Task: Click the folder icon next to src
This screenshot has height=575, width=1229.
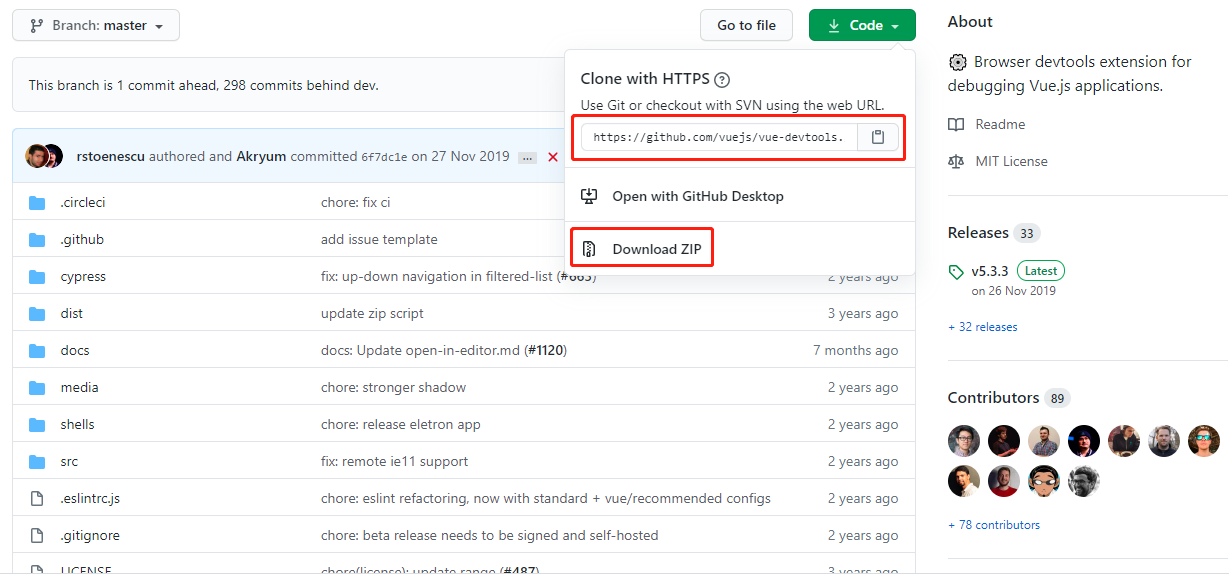Action: tap(38, 461)
